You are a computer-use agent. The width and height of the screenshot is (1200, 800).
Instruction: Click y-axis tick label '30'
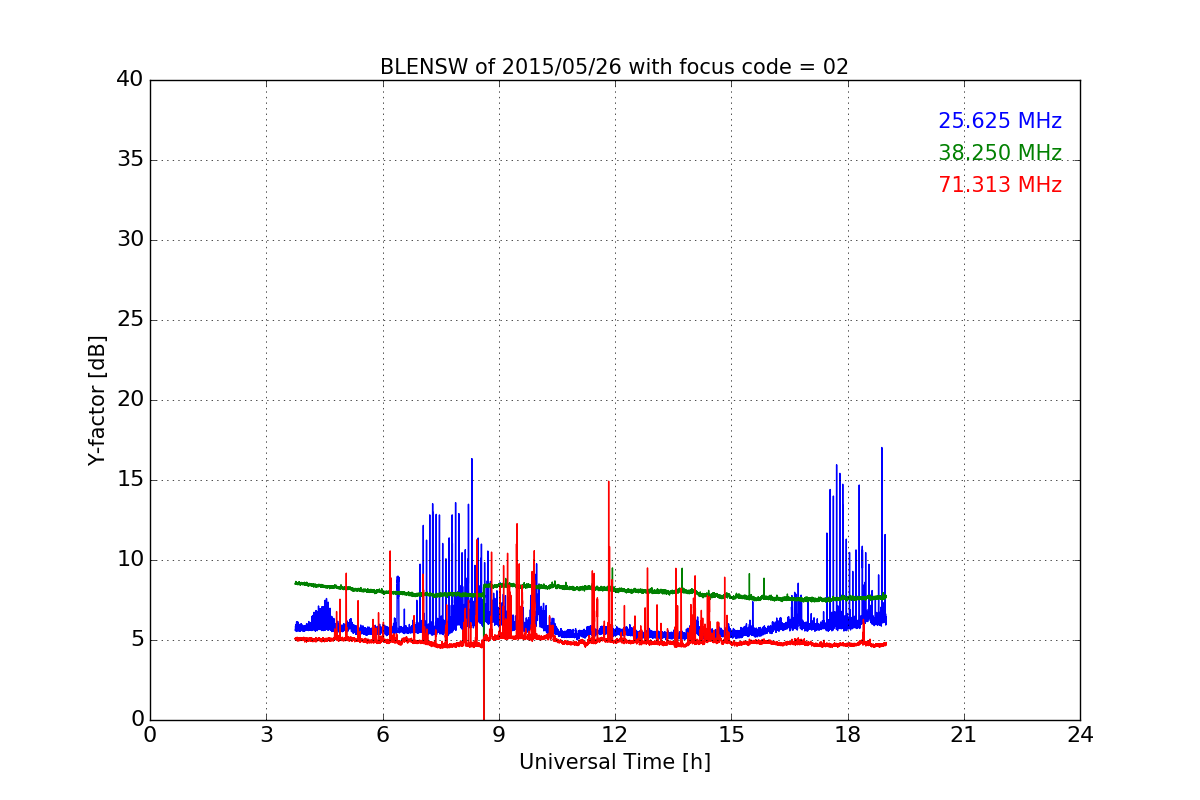130,240
